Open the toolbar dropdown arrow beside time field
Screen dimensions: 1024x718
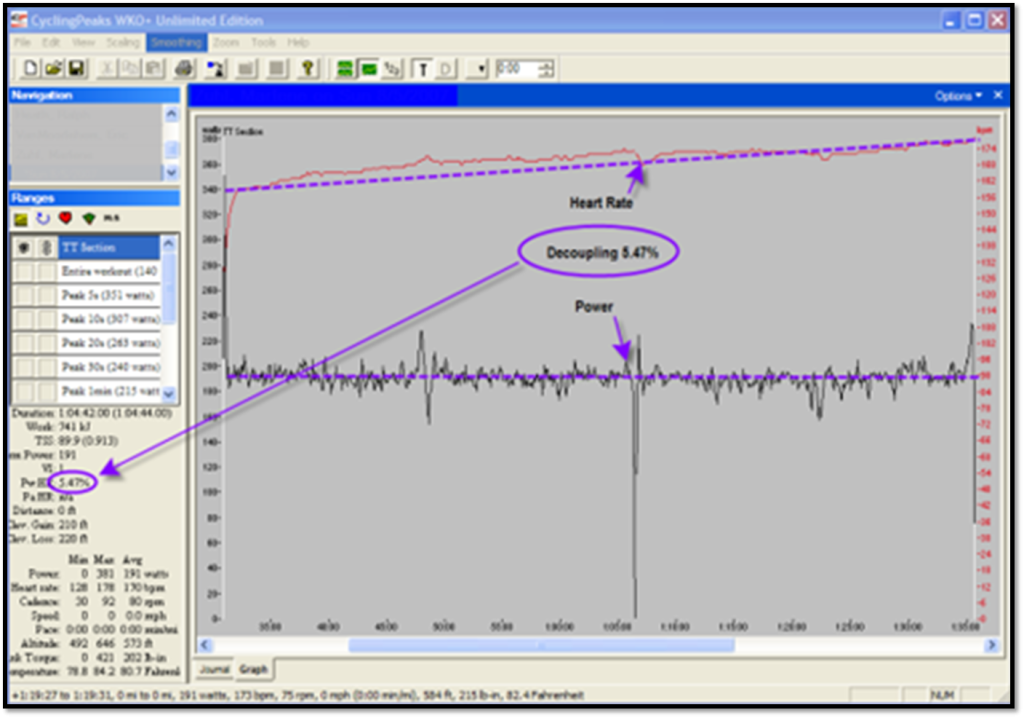482,68
